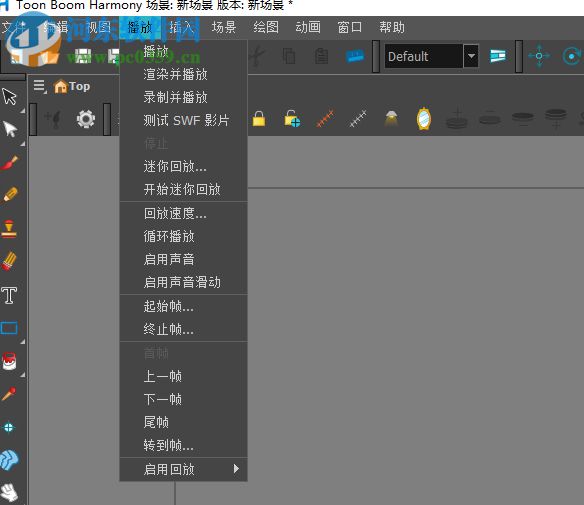The height and width of the screenshot is (505, 584).
Task: Select the Text tool
Action: click(x=9, y=295)
